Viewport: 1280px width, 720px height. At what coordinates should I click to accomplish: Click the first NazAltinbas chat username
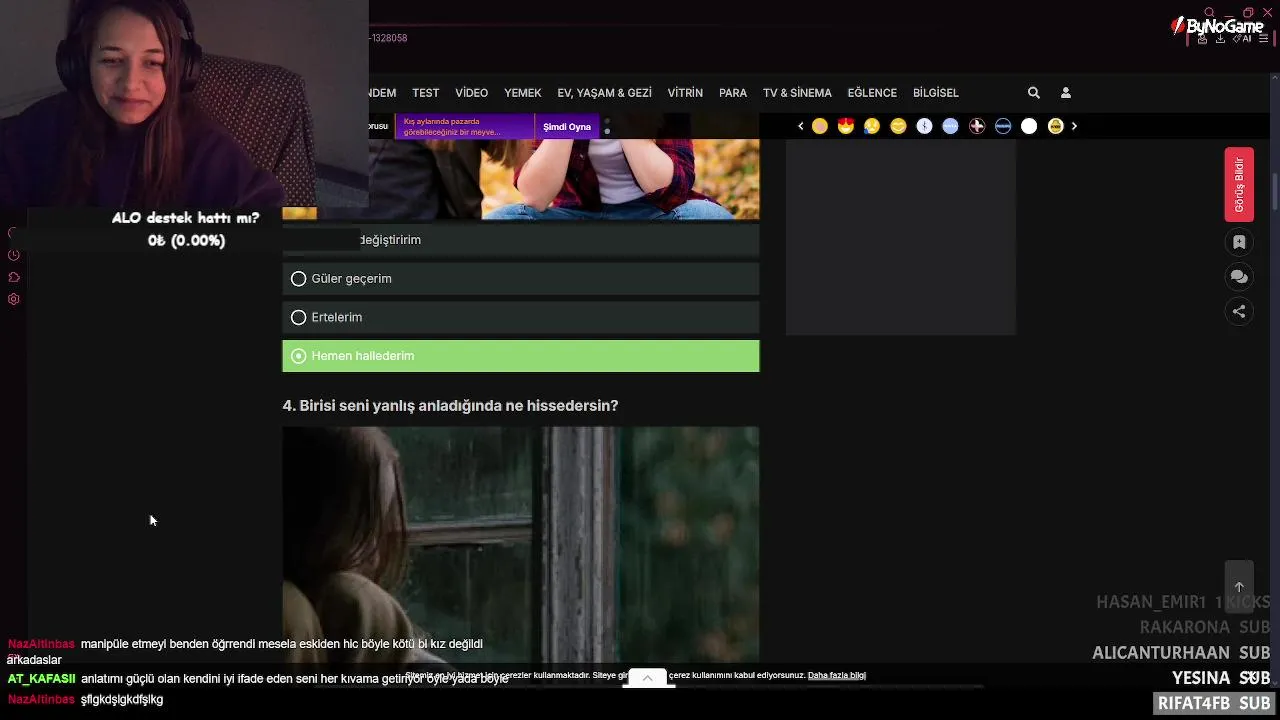41,644
